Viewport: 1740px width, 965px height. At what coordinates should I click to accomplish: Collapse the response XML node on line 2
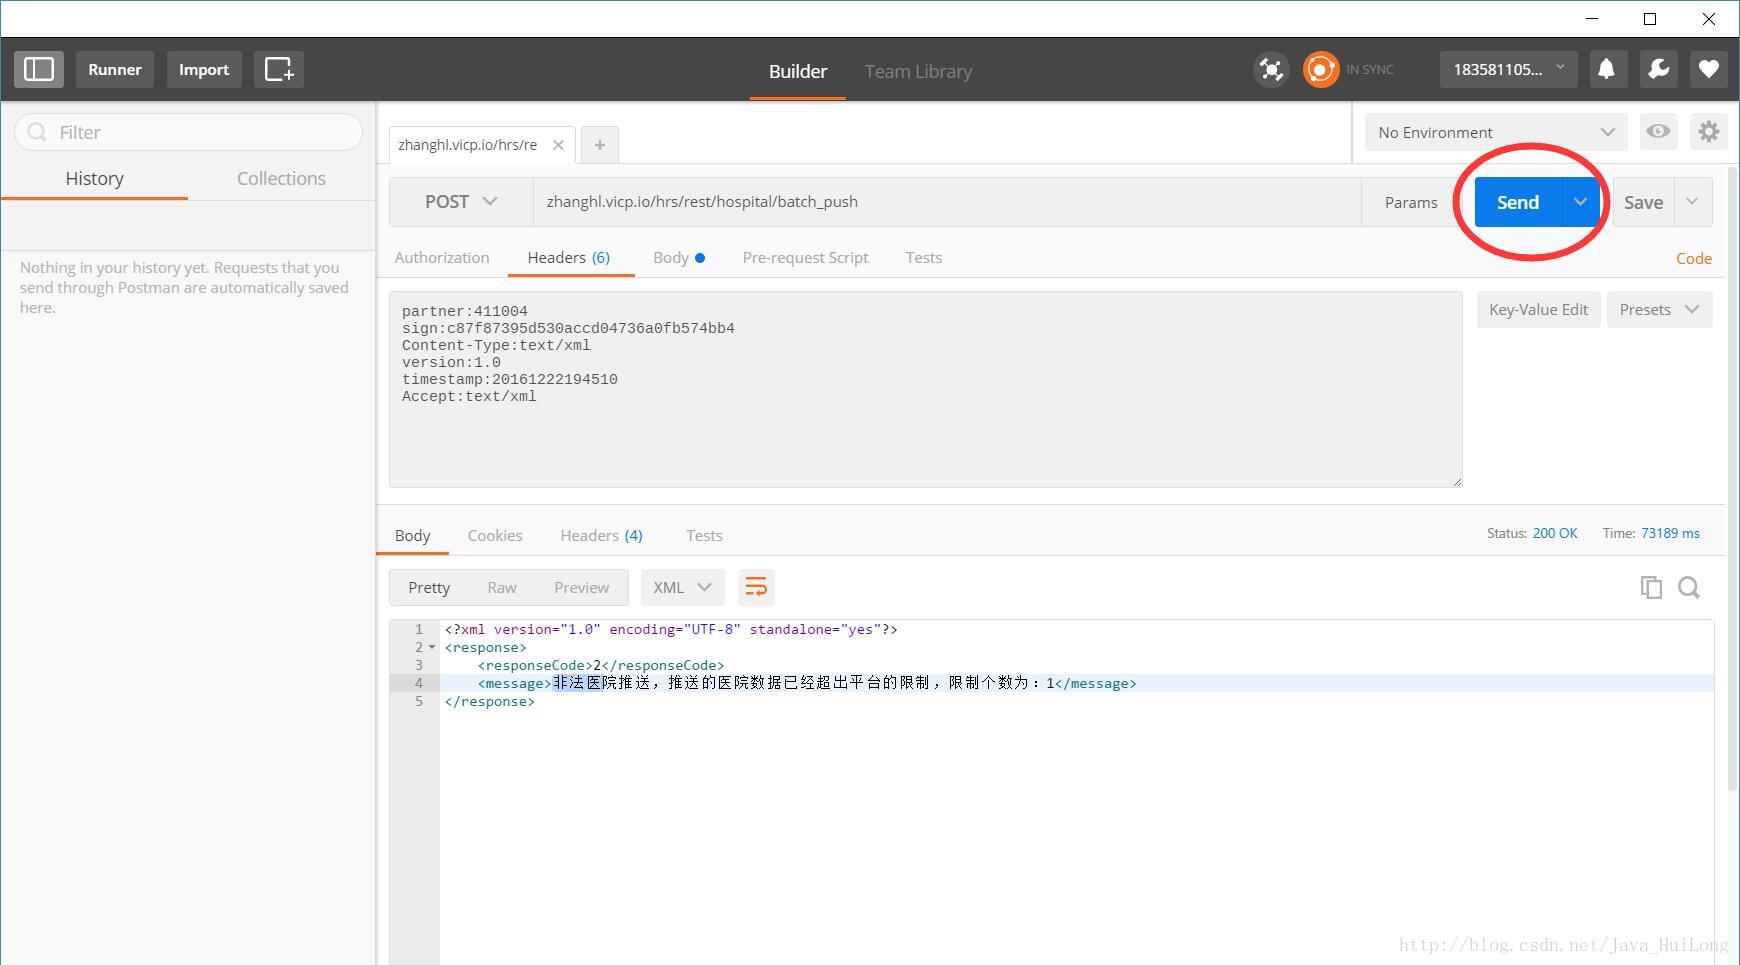tap(432, 648)
